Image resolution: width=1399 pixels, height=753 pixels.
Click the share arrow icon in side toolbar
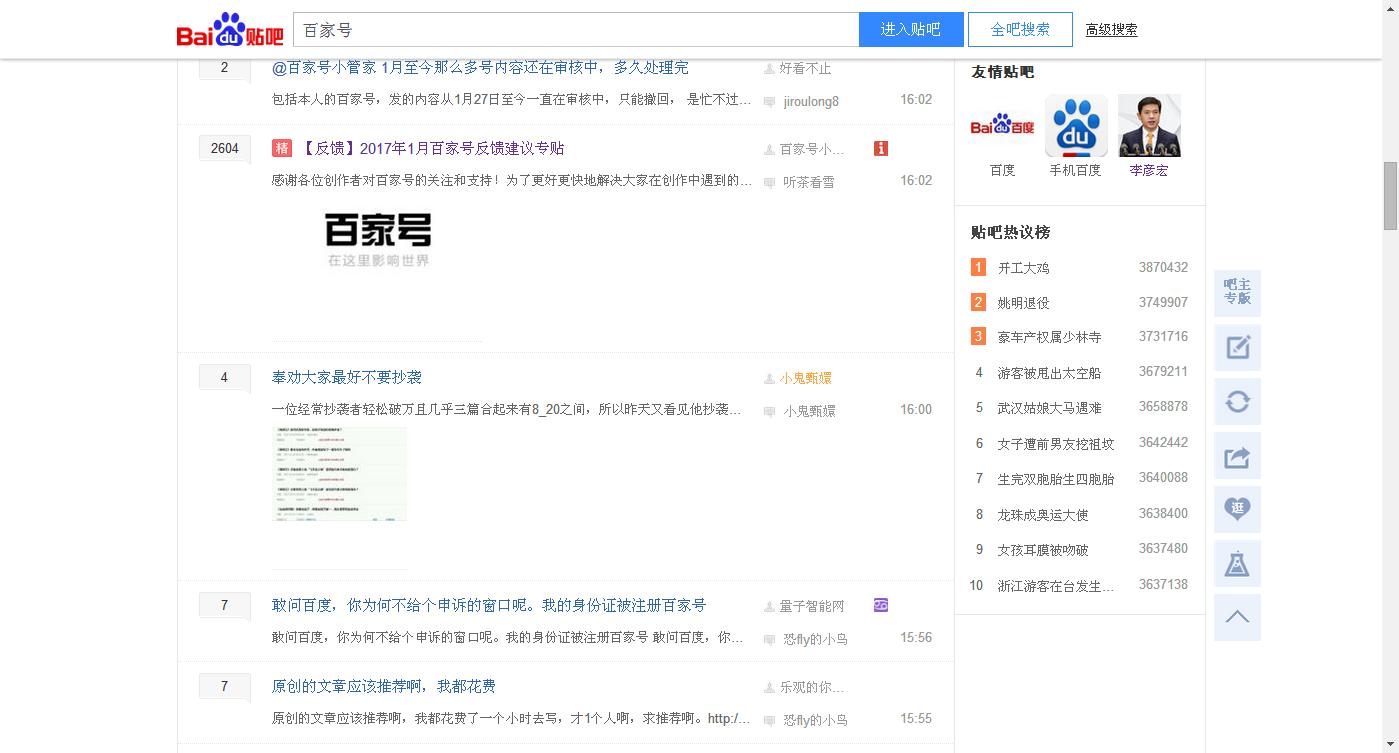tap(1237, 456)
